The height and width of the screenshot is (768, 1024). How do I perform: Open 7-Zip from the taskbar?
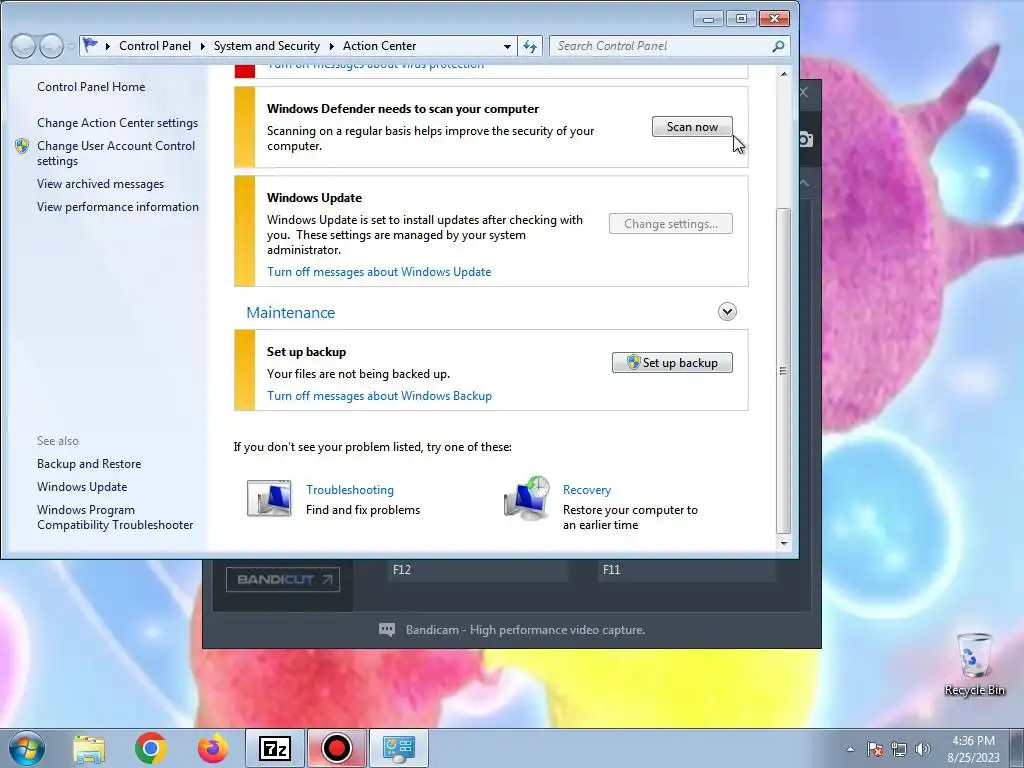click(274, 748)
